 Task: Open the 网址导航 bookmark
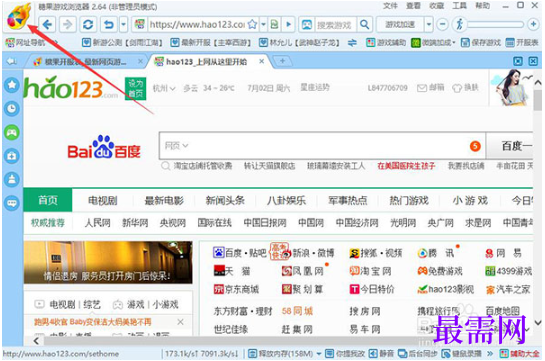pos(25,42)
